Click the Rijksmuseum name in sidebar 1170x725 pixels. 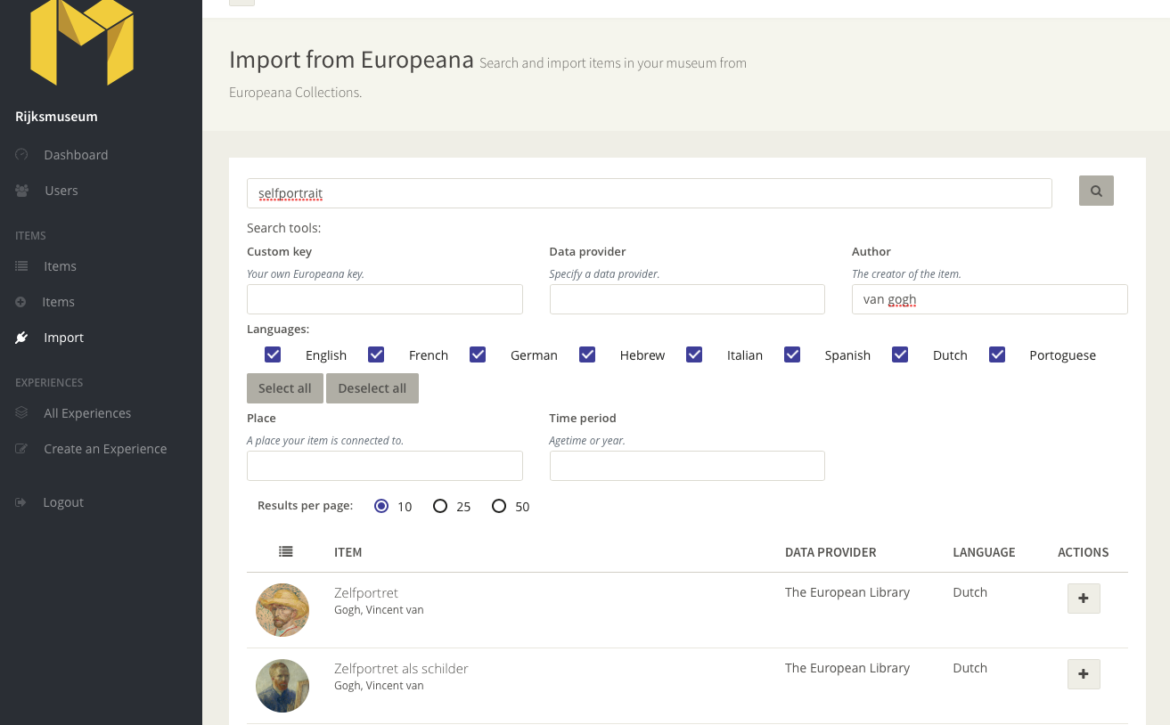56,116
